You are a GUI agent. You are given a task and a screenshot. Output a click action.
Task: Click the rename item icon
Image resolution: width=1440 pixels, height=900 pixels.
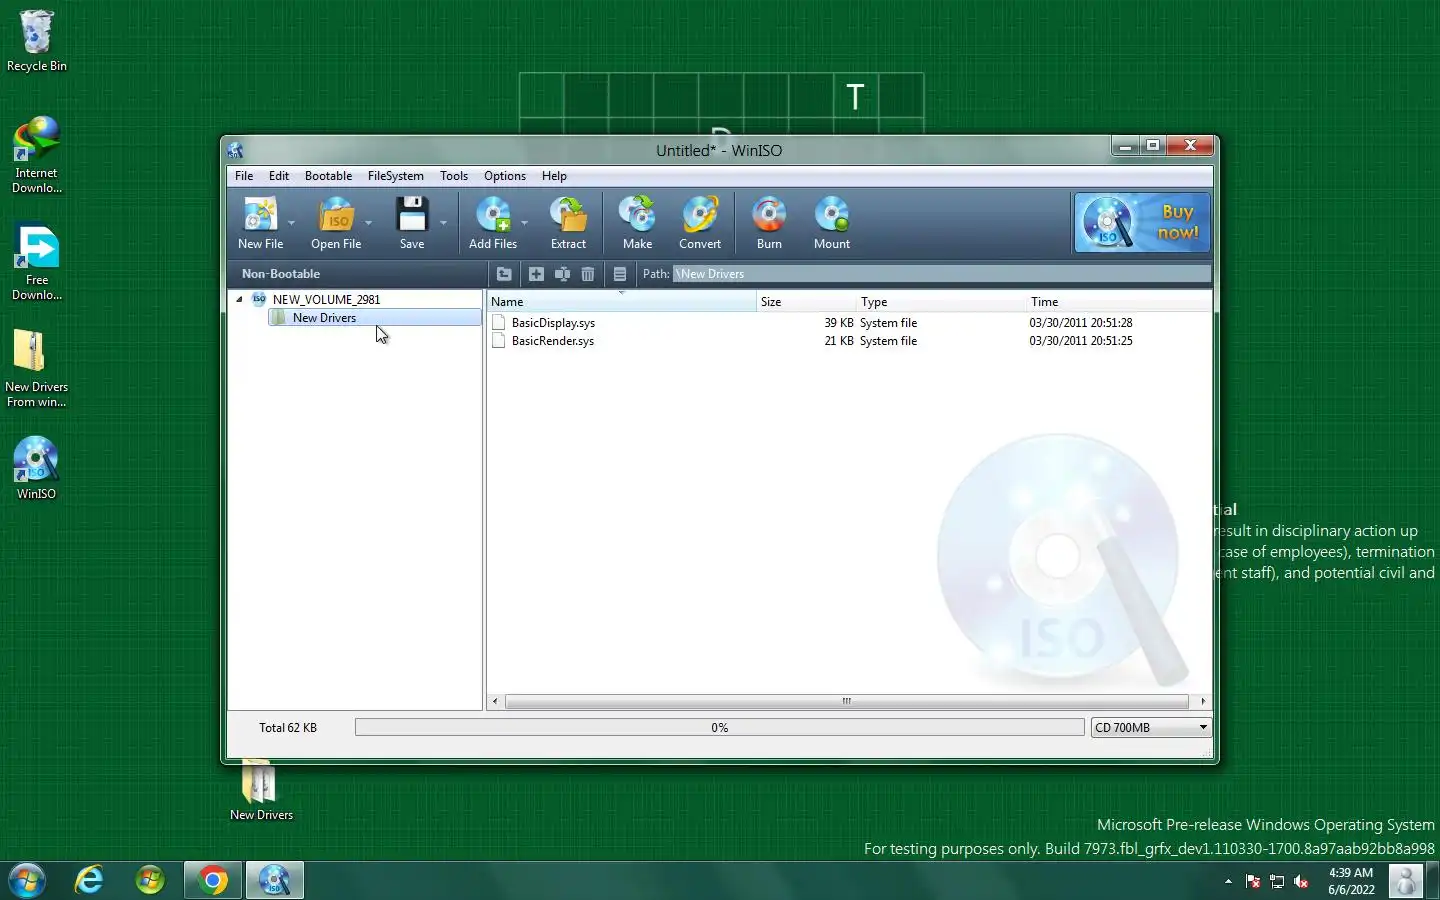click(x=562, y=274)
